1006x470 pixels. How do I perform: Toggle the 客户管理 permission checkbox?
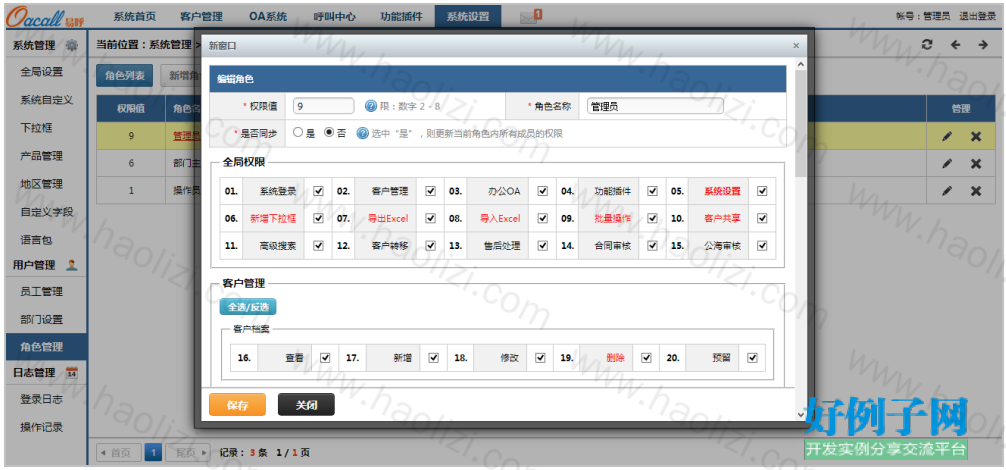click(x=431, y=191)
